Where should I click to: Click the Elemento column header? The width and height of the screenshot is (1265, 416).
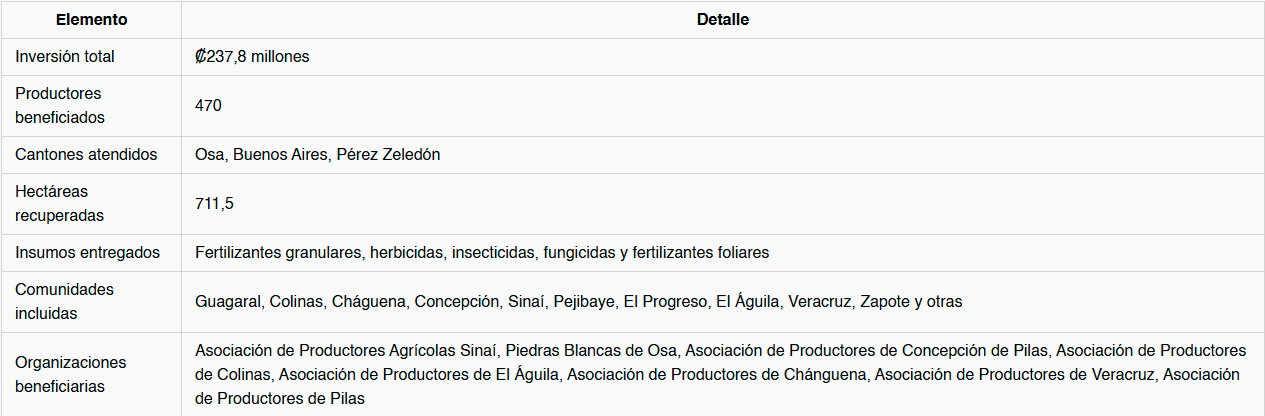point(91,20)
